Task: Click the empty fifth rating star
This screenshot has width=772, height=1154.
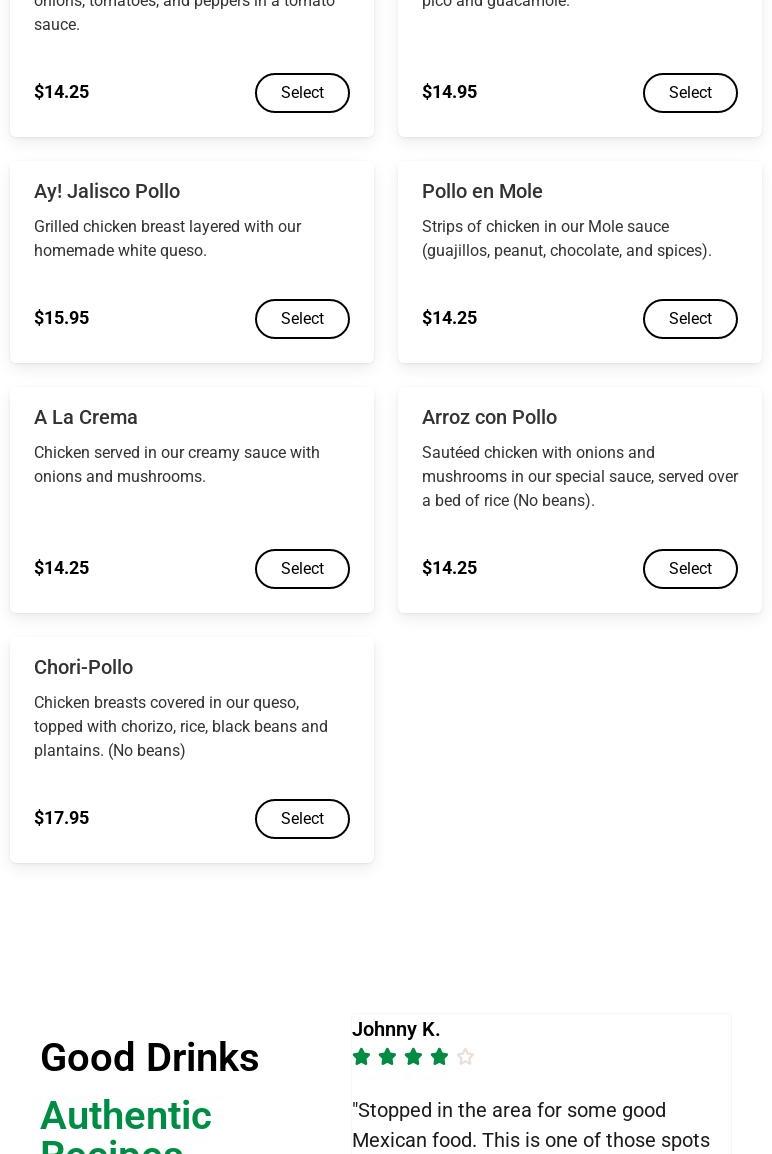Action: [x=466, y=1057]
